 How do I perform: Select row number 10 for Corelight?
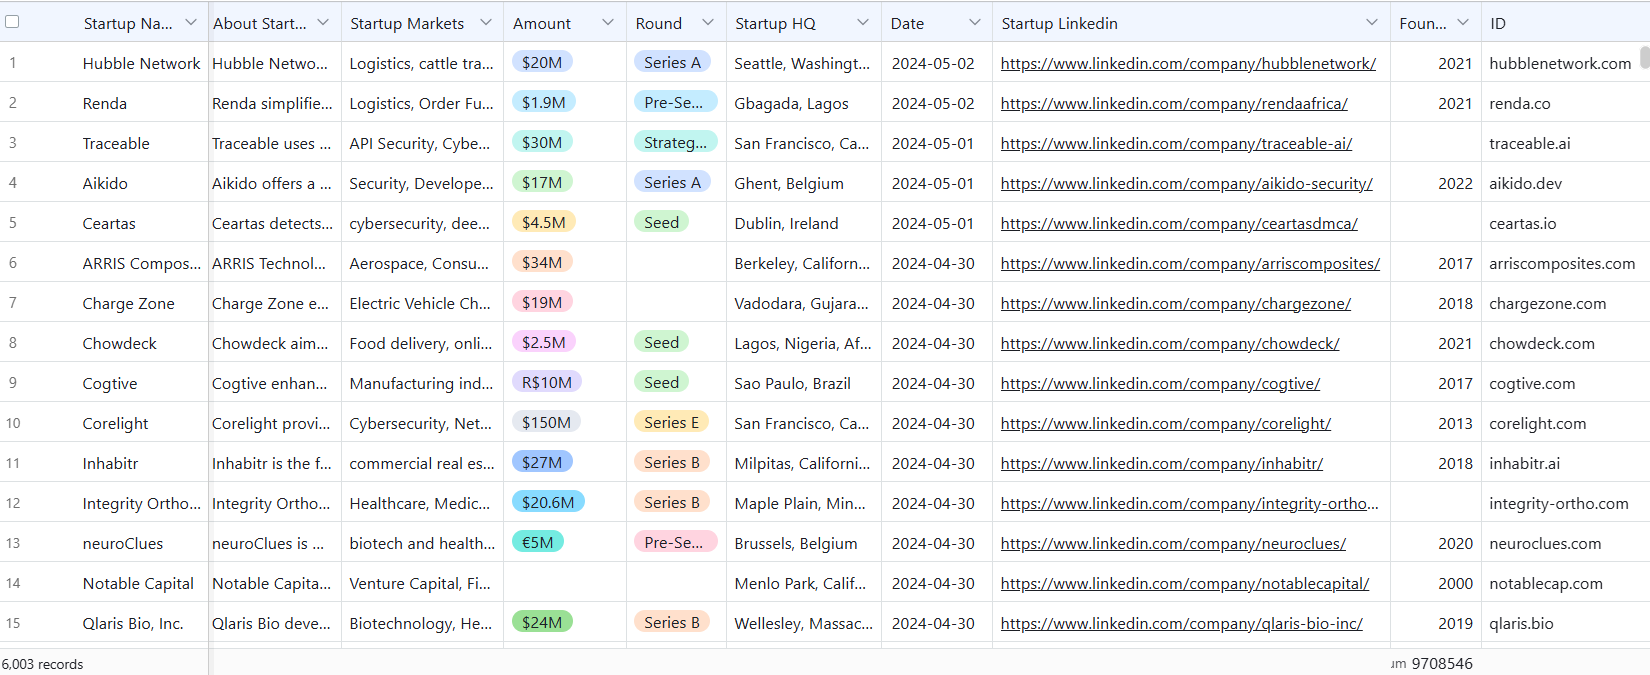pos(13,423)
